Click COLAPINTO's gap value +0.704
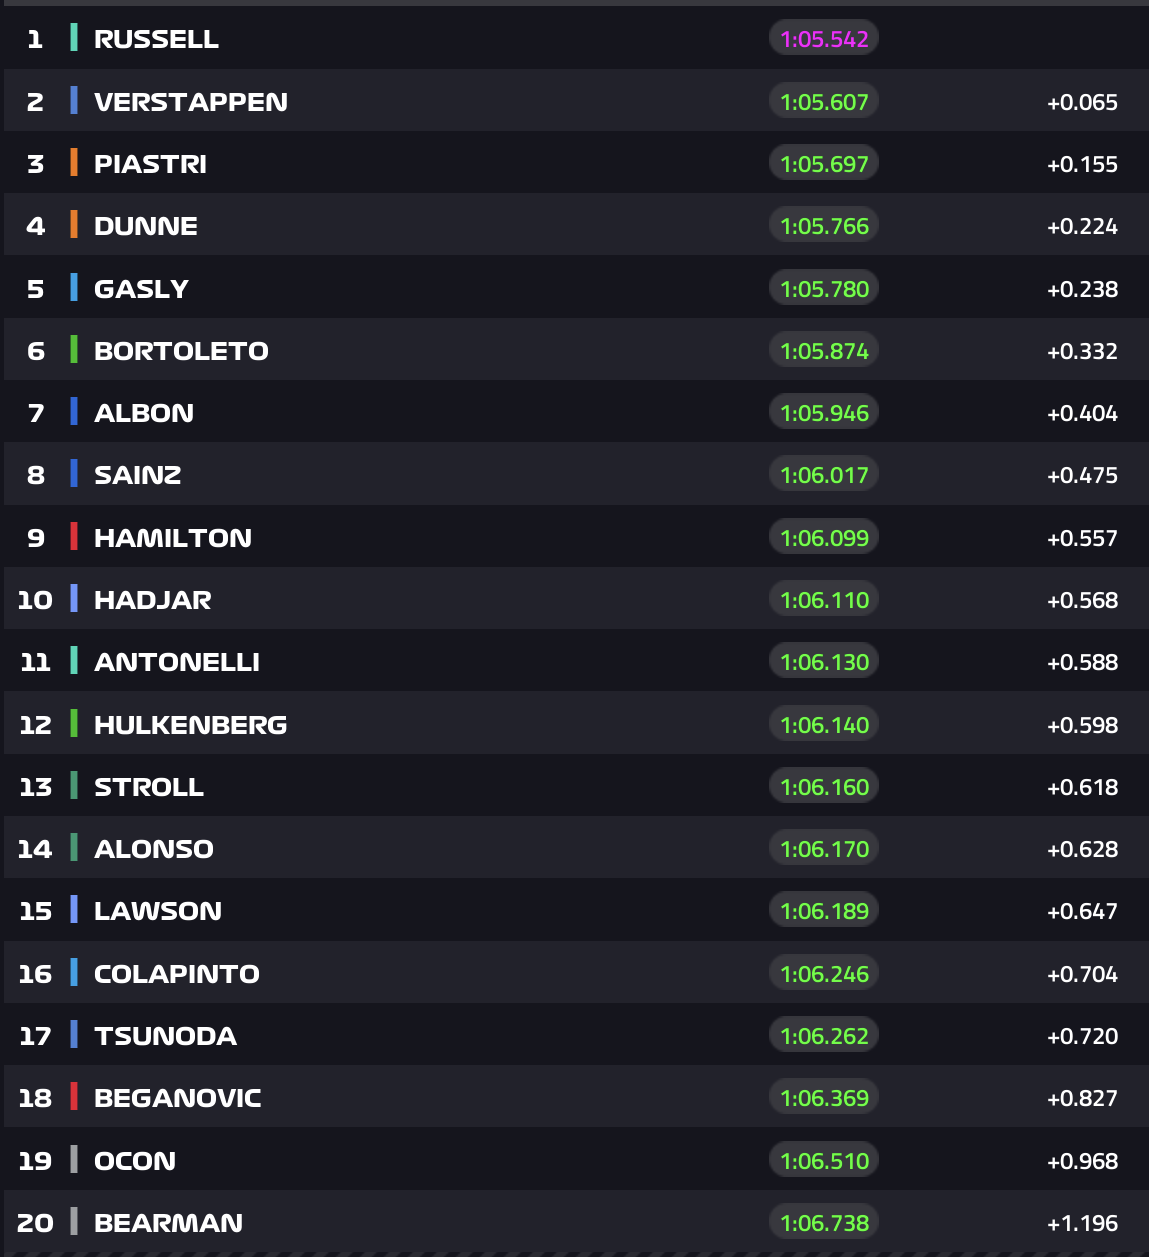Image resolution: width=1149 pixels, height=1257 pixels. pos(1081,974)
